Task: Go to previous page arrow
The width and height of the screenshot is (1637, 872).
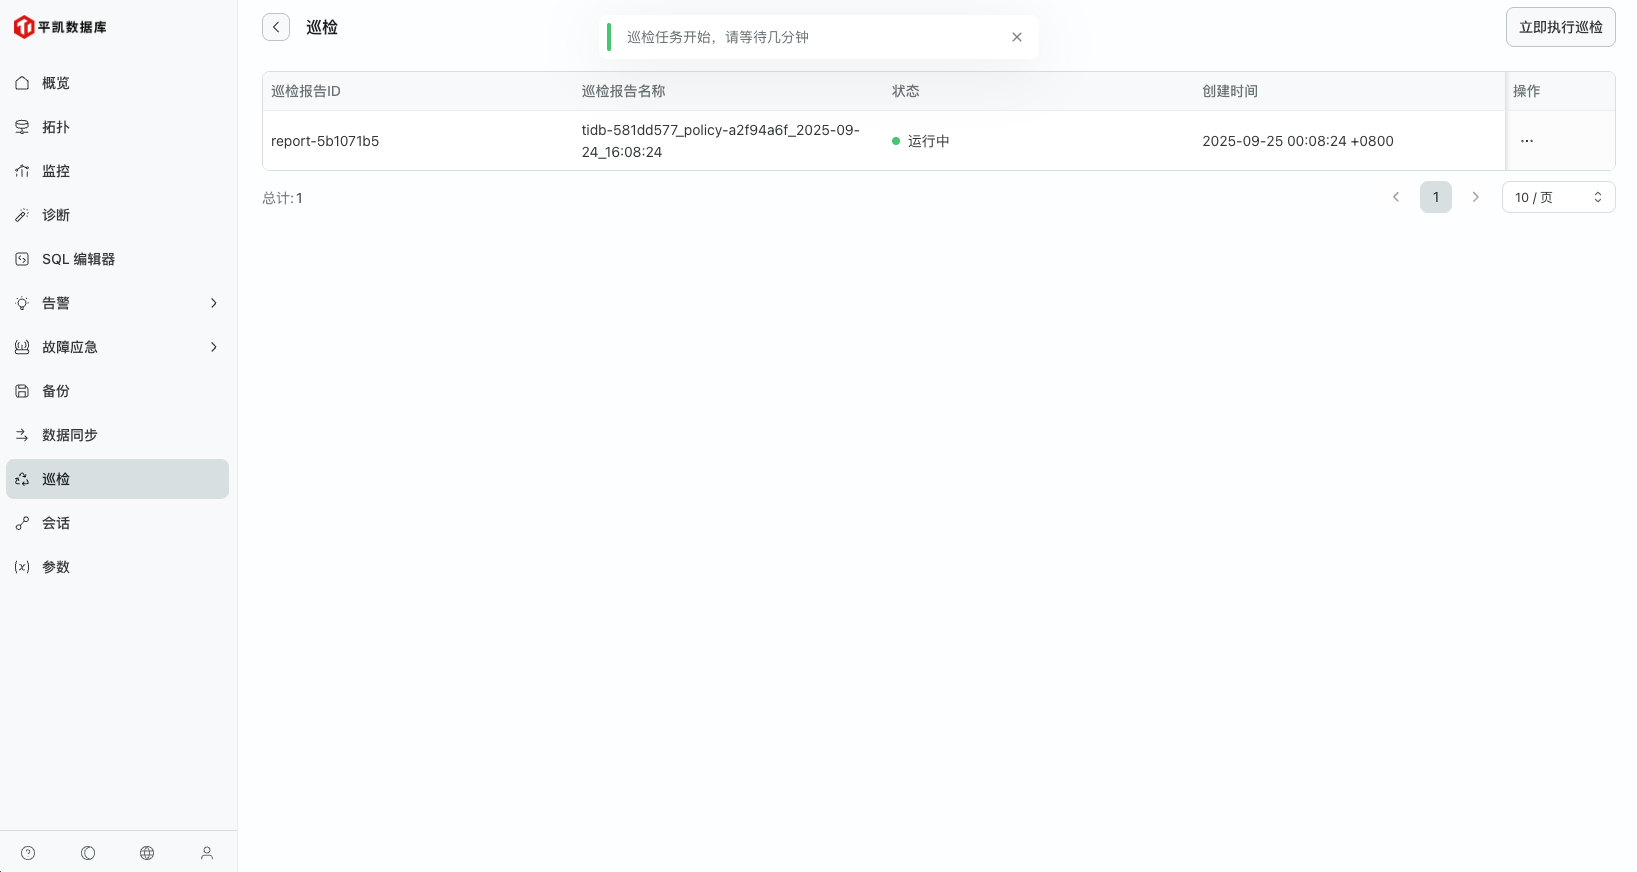Action: point(1396,197)
